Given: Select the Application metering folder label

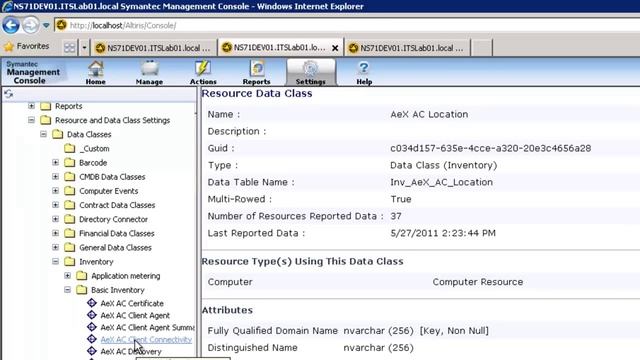Looking at the screenshot, I should pos(126,276).
